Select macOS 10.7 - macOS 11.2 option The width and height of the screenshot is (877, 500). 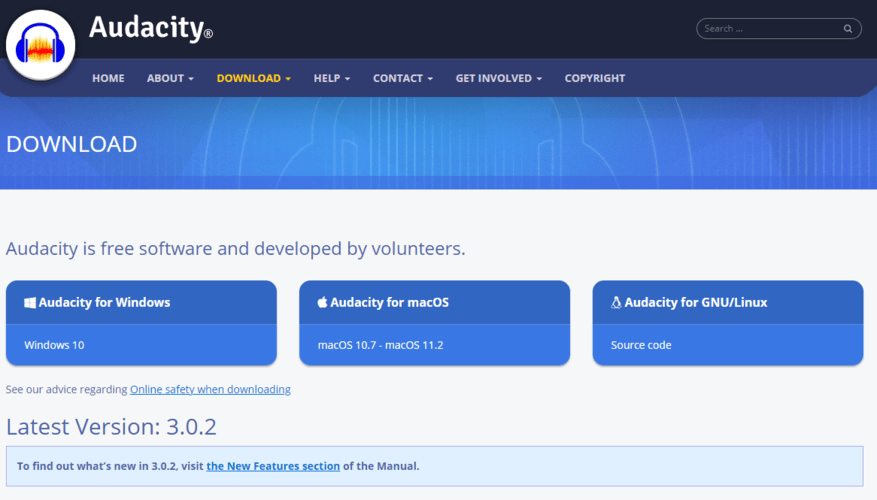[380, 345]
